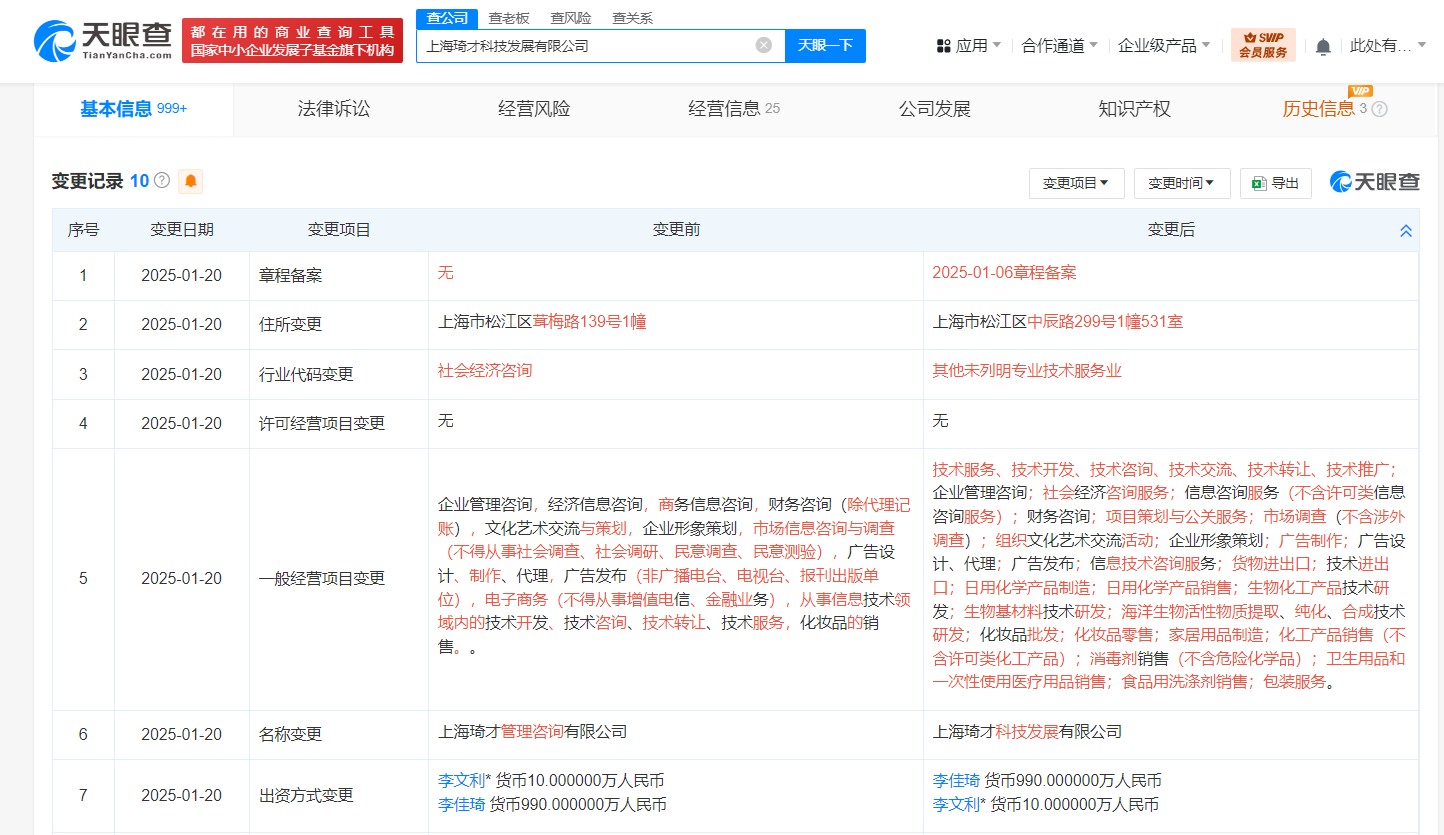Click the help icon beside 历史信息
This screenshot has height=835, width=1444.
(1379, 109)
